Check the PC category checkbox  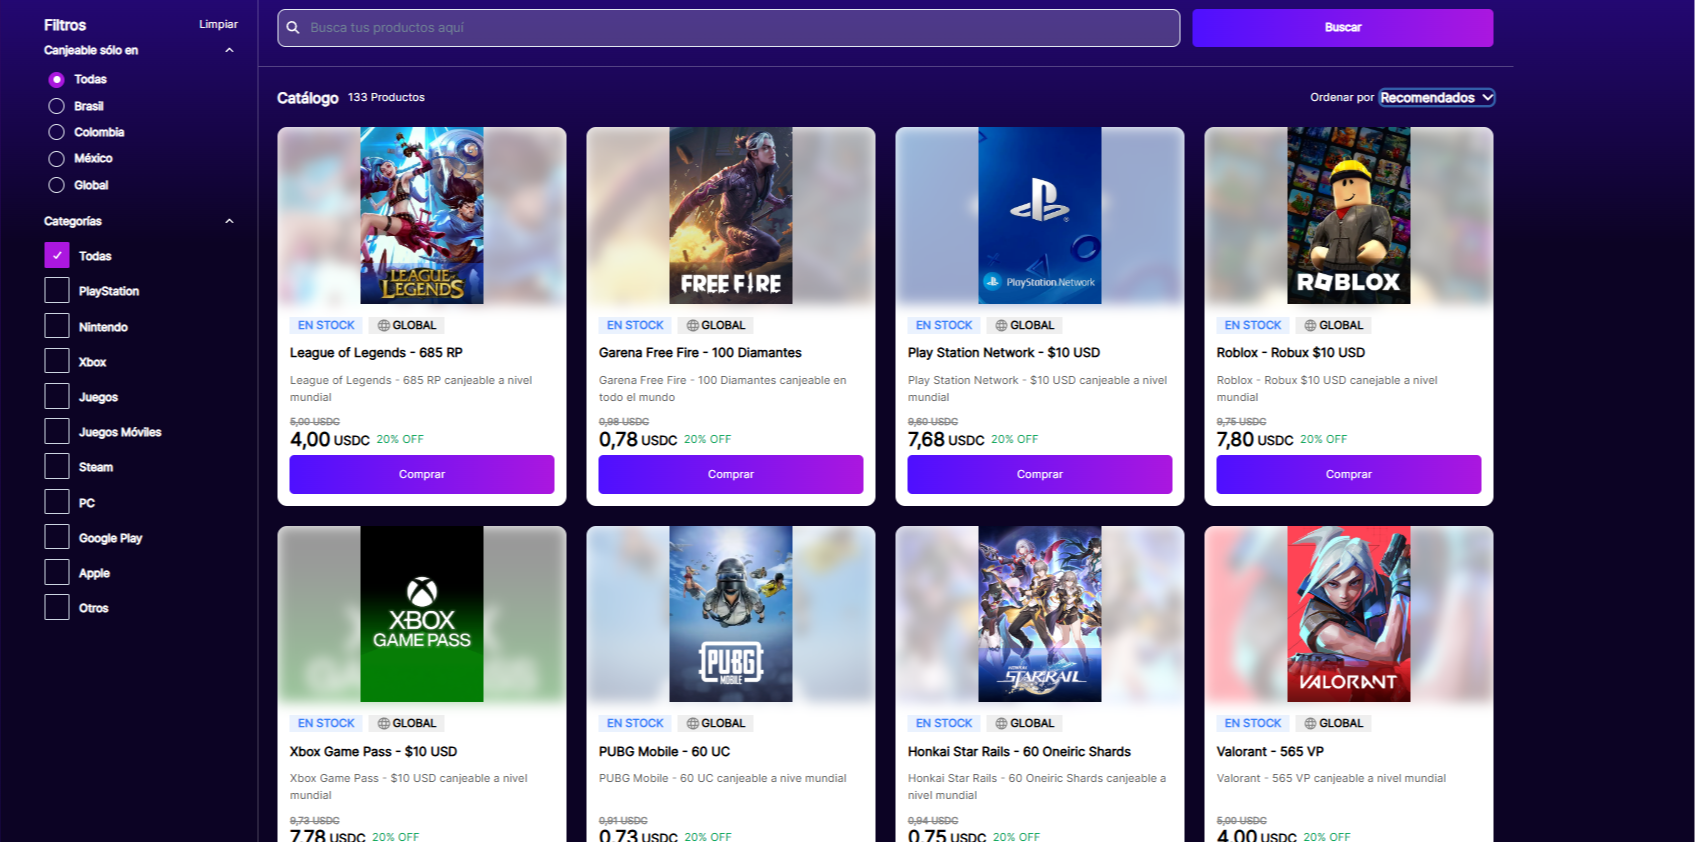click(57, 502)
